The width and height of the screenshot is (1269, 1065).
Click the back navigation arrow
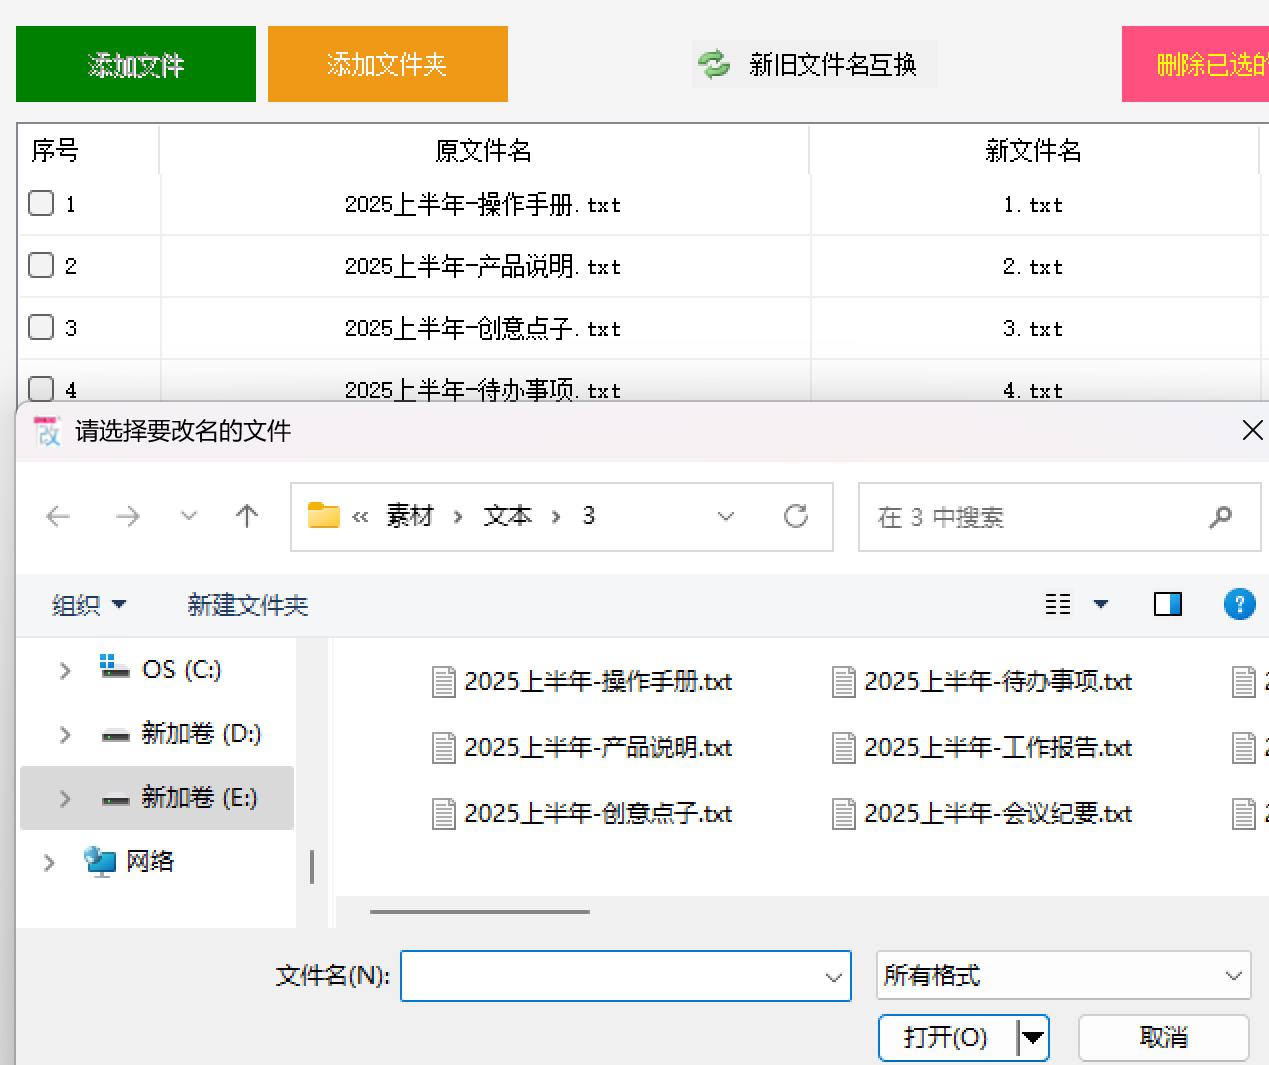click(x=57, y=516)
